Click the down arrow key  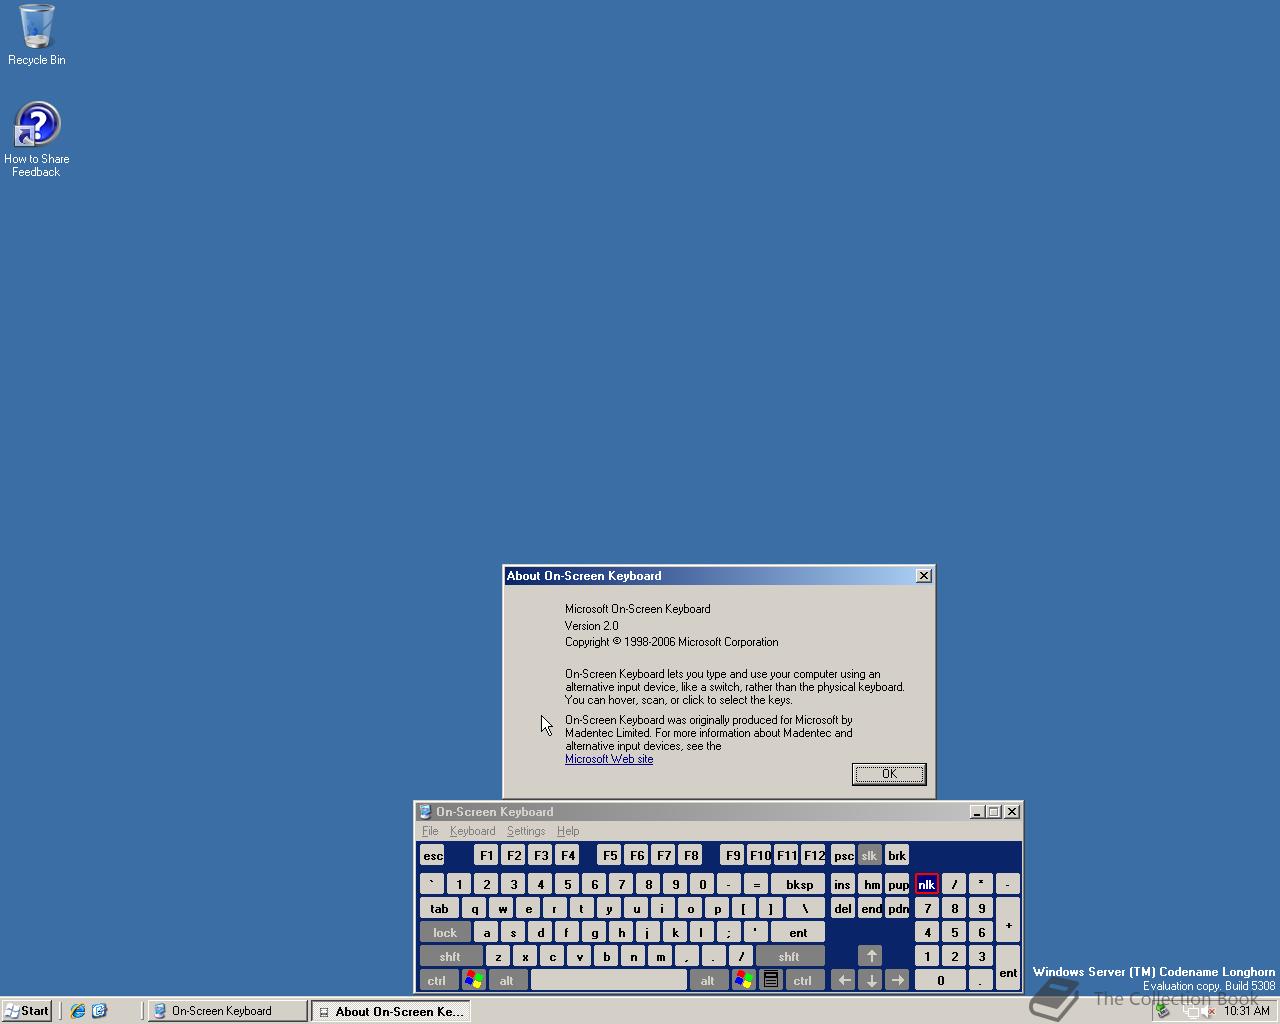[870, 981]
